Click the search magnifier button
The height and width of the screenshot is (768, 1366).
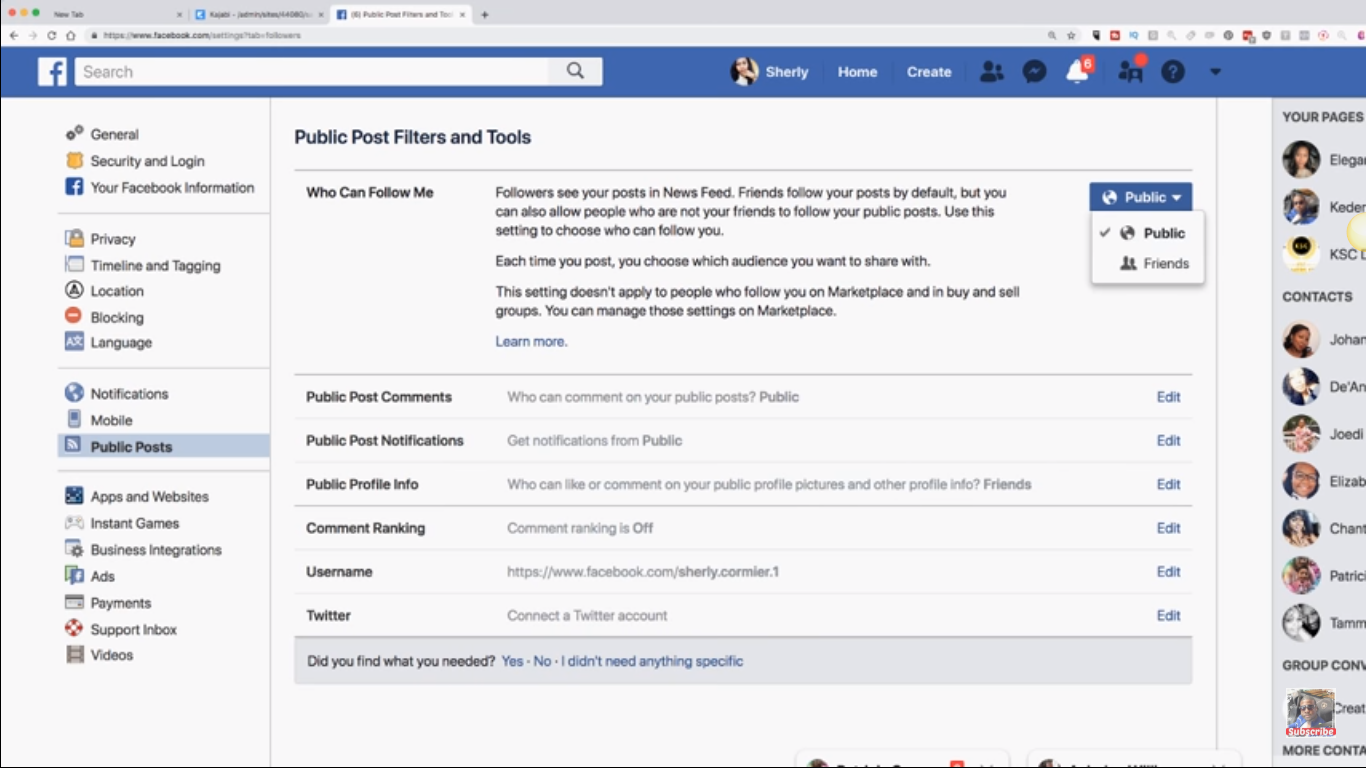(575, 71)
